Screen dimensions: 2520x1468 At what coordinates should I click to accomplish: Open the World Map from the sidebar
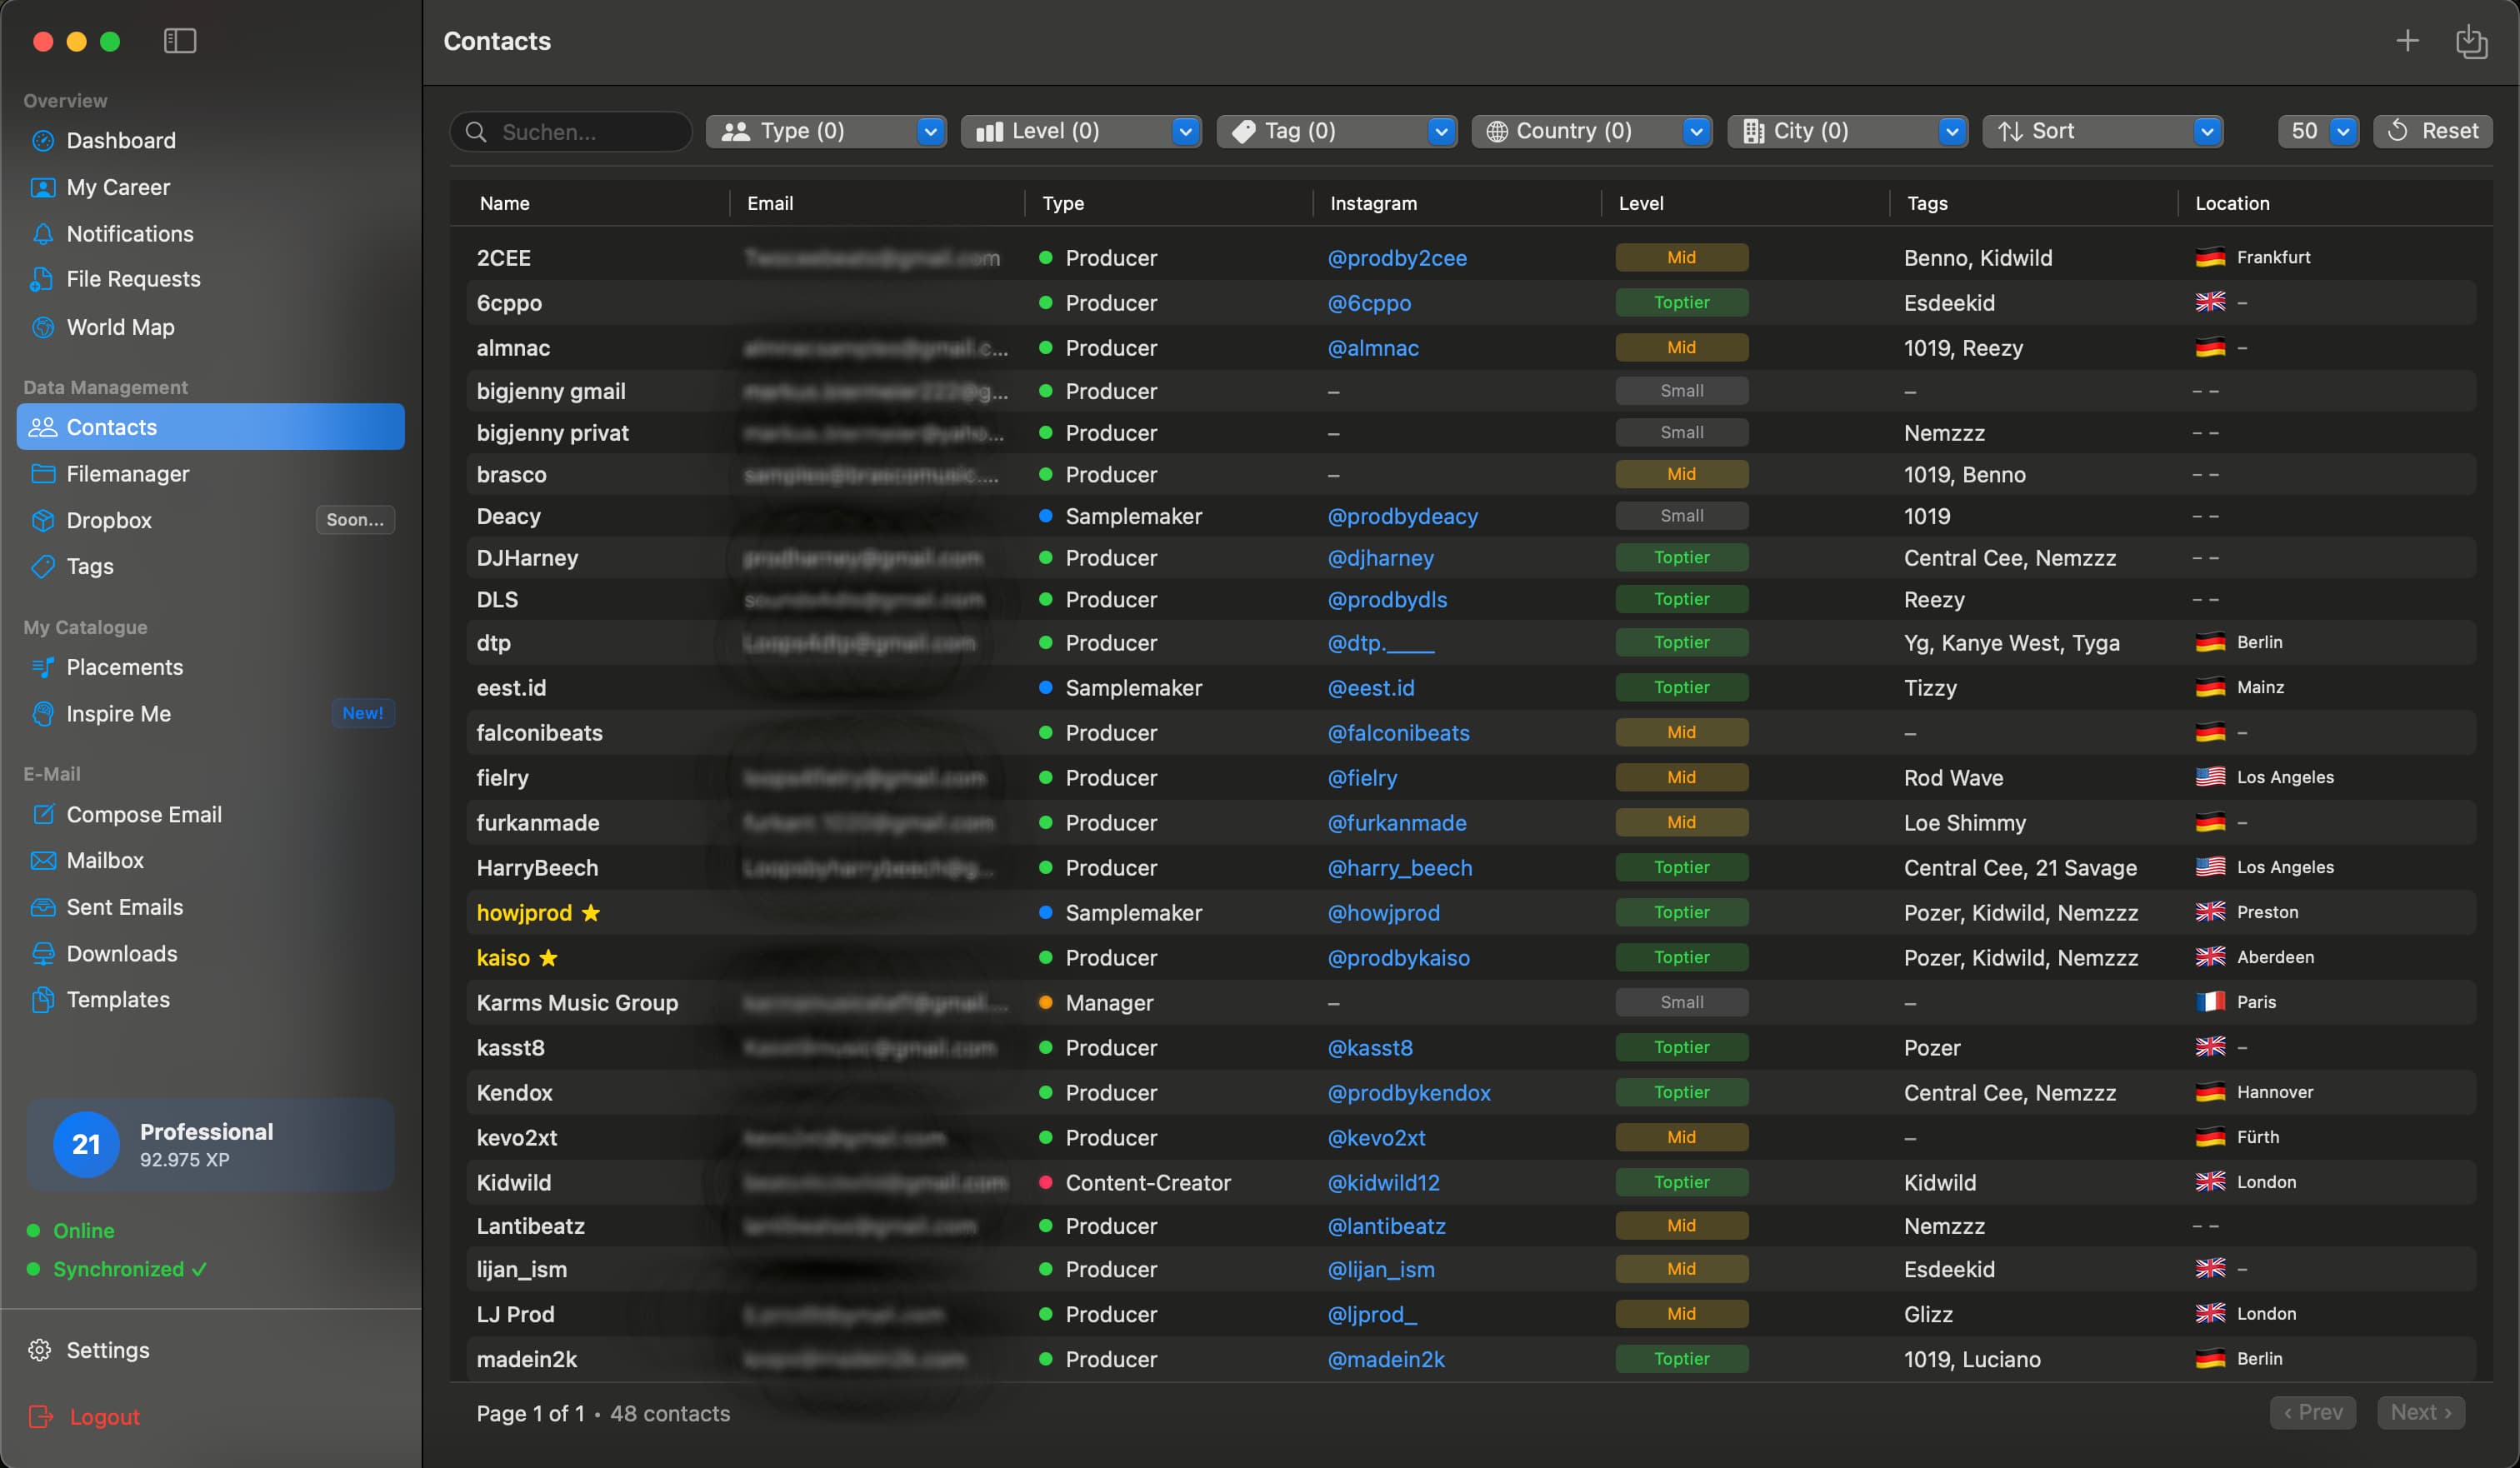pyautogui.click(x=120, y=327)
